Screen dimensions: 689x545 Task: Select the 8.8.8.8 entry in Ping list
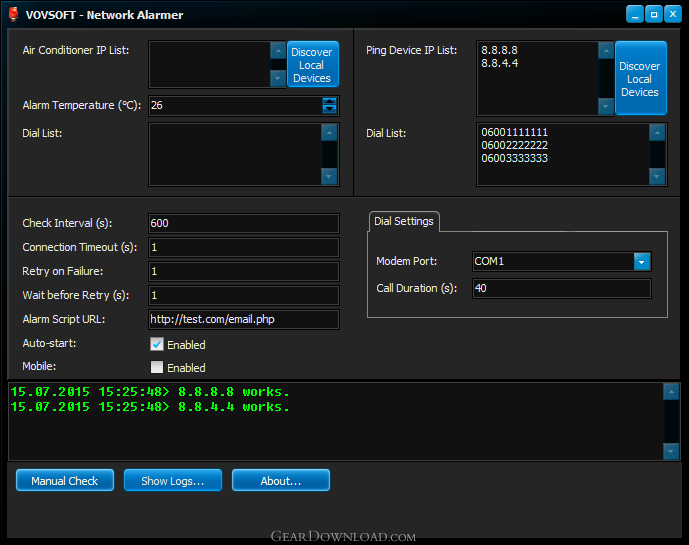499,50
